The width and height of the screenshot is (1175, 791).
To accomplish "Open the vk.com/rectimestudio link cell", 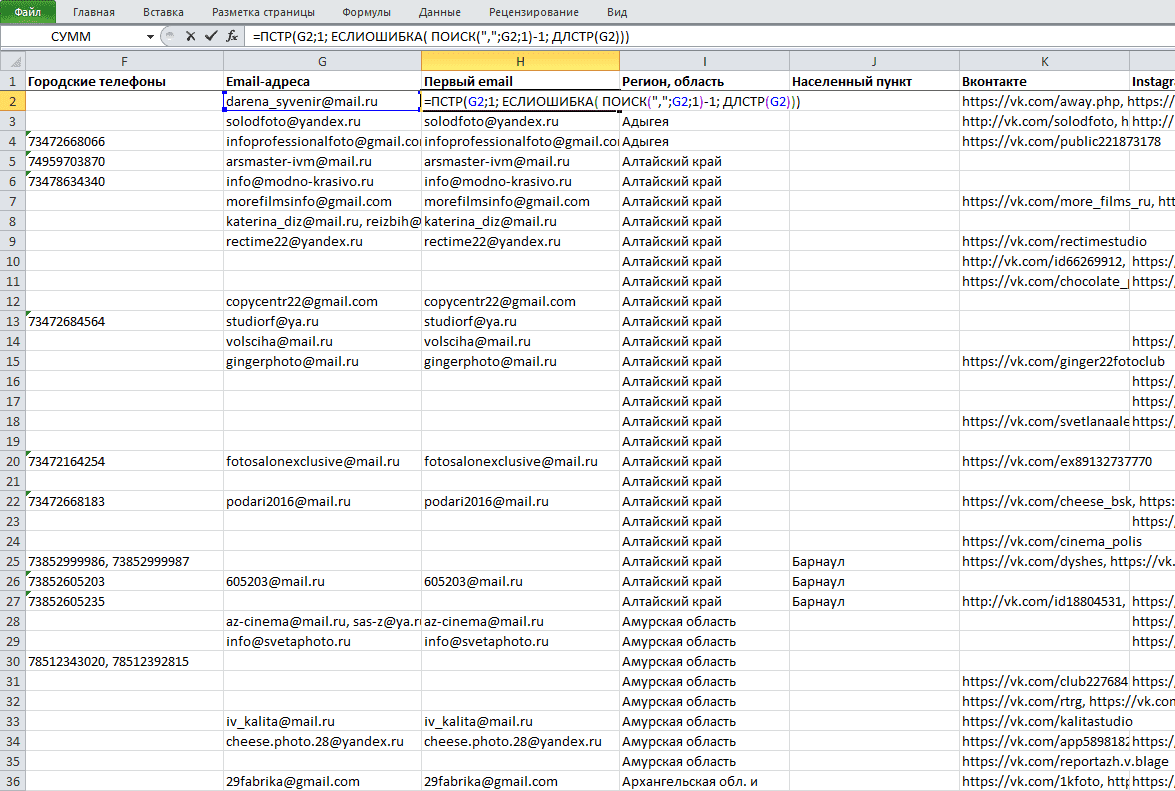I will [x=1044, y=241].
